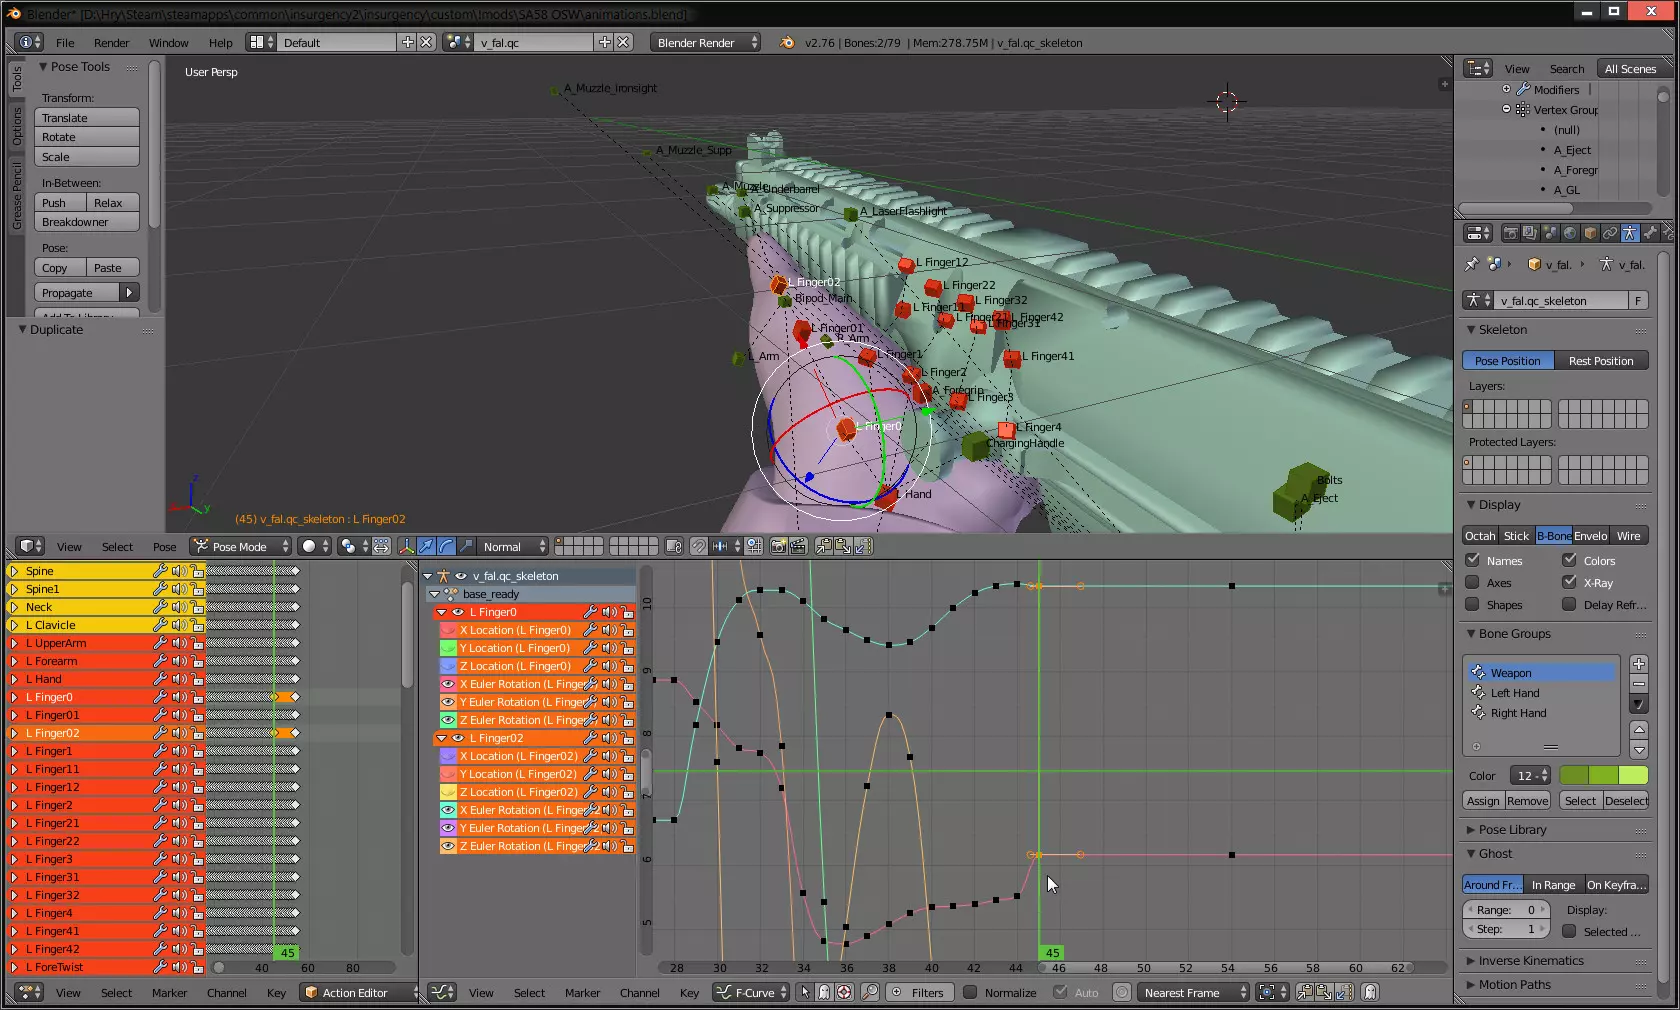Click the translate manipulator arrow icon

(x=426, y=546)
